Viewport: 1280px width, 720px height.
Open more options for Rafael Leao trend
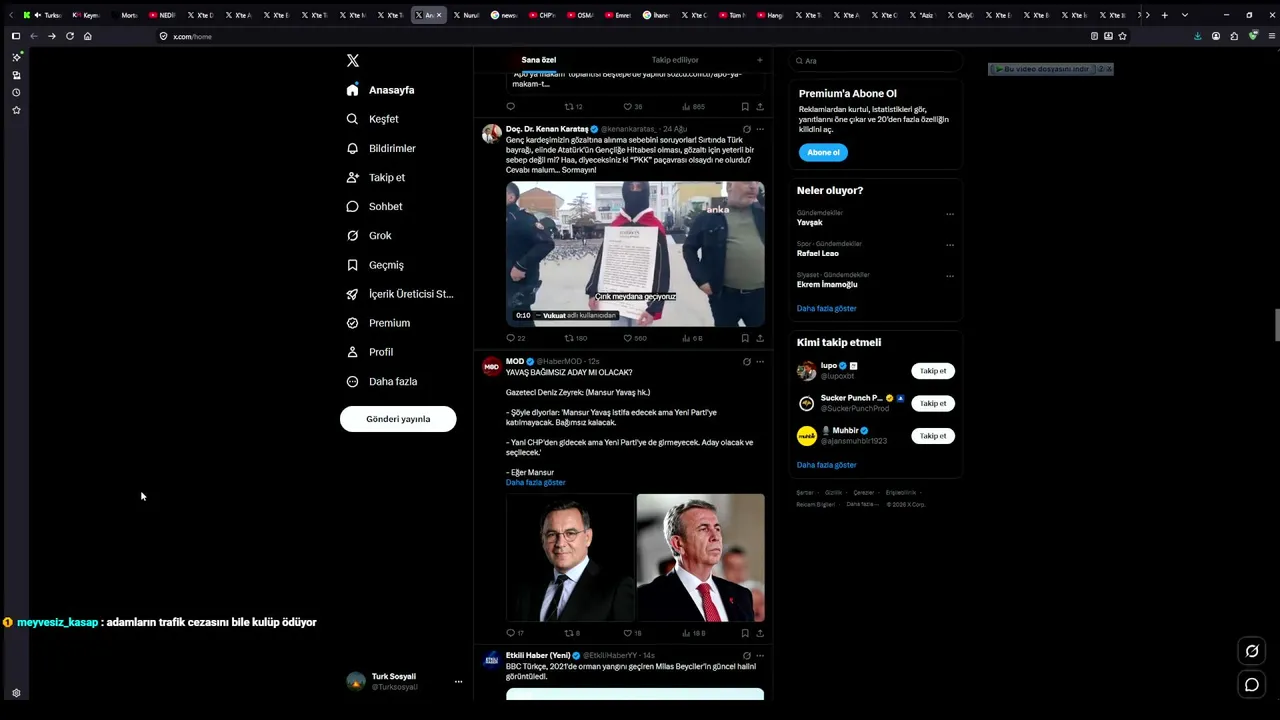tap(950, 245)
